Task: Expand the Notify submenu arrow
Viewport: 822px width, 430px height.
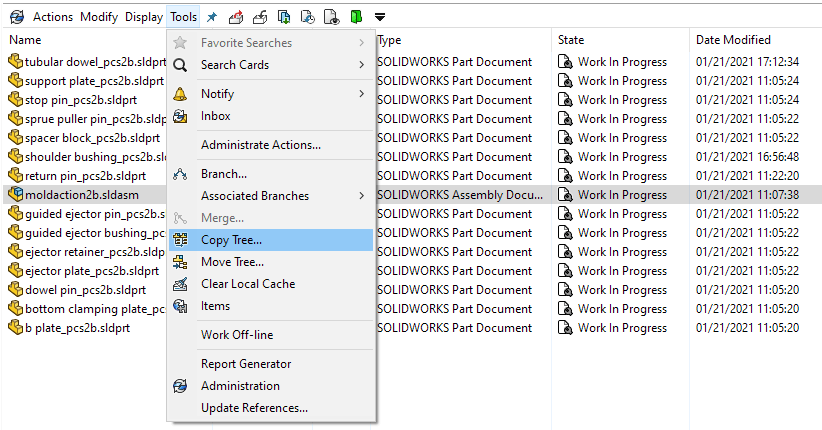Action: pyautogui.click(x=362, y=94)
